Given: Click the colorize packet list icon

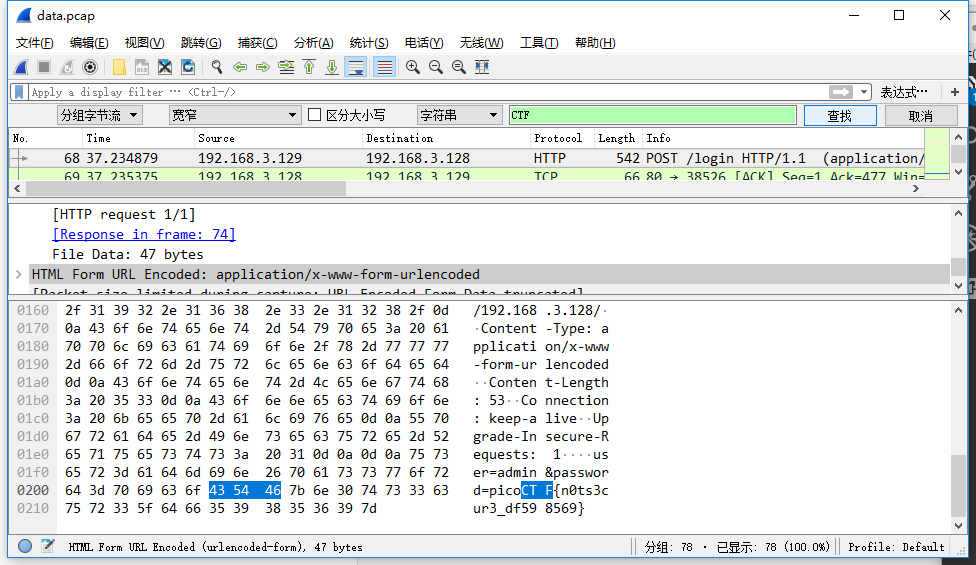Looking at the screenshot, I should 384,67.
